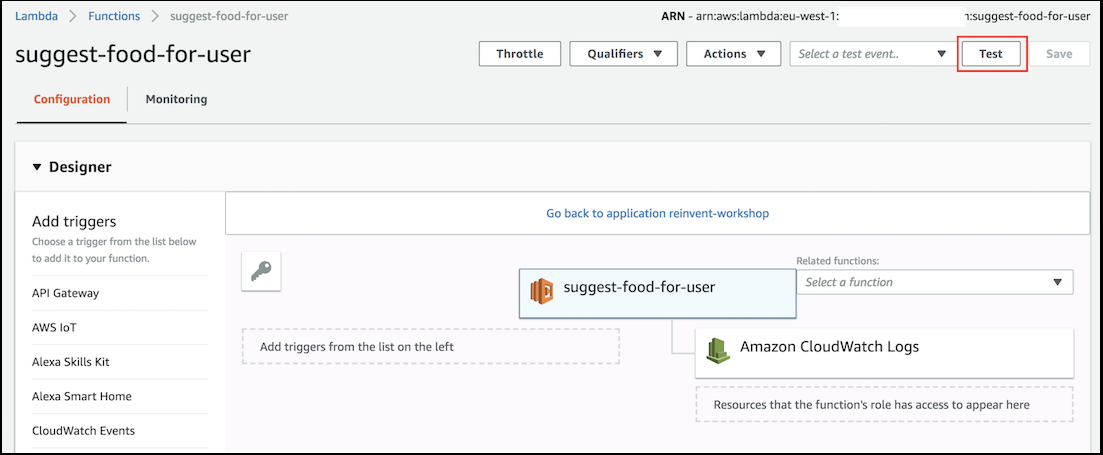Click the ARN text at the top
The width and height of the screenshot is (1103, 455).
click(x=876, y=16)
